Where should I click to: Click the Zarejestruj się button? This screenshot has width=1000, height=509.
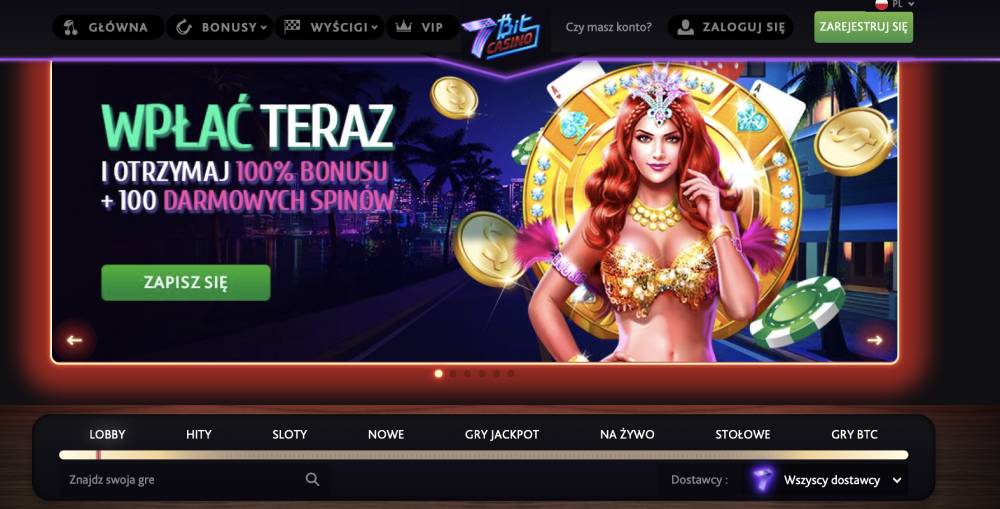[863, 27]
